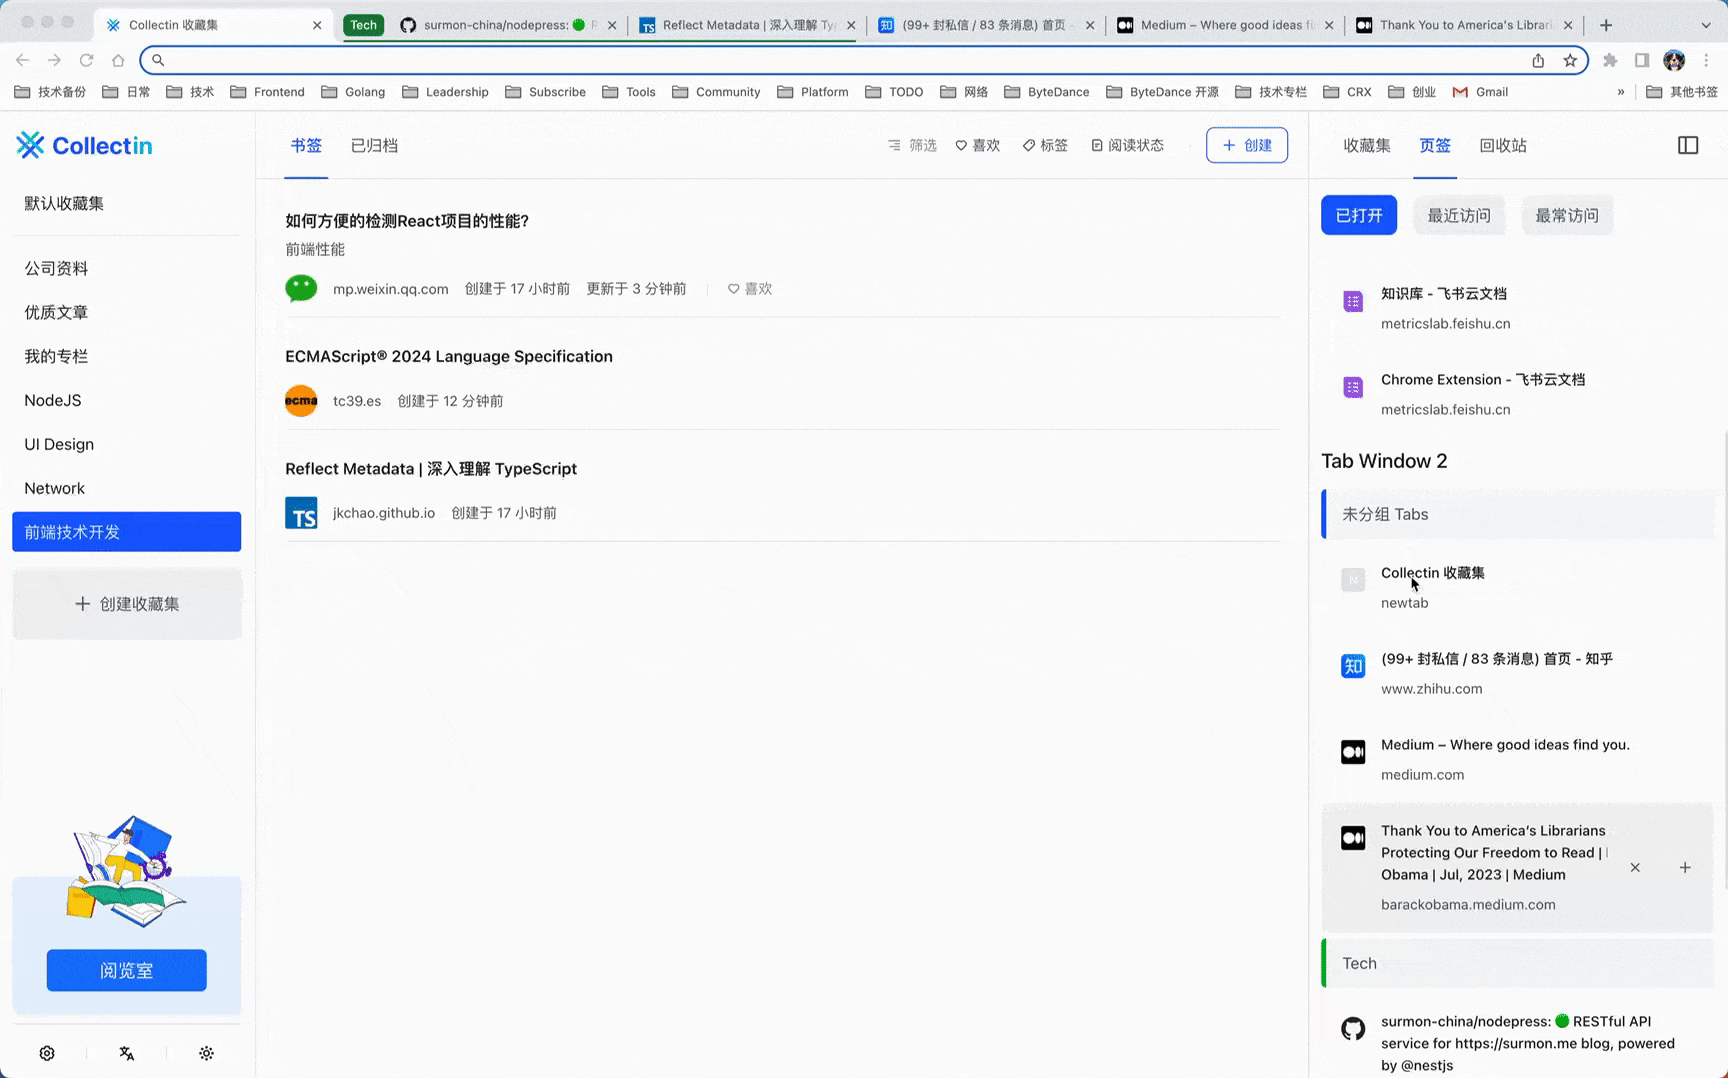This screenshot has width=1728, height=1078.
Task: Reload the page with the browser refresh icon
Action: tap(87, 60)
